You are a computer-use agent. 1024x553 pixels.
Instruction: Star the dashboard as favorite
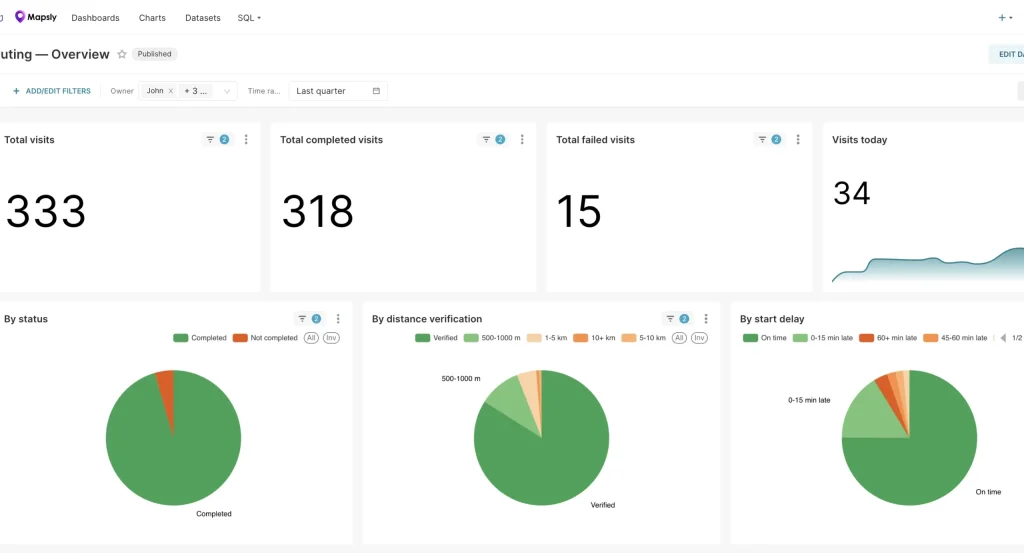(x=122, y=54)
